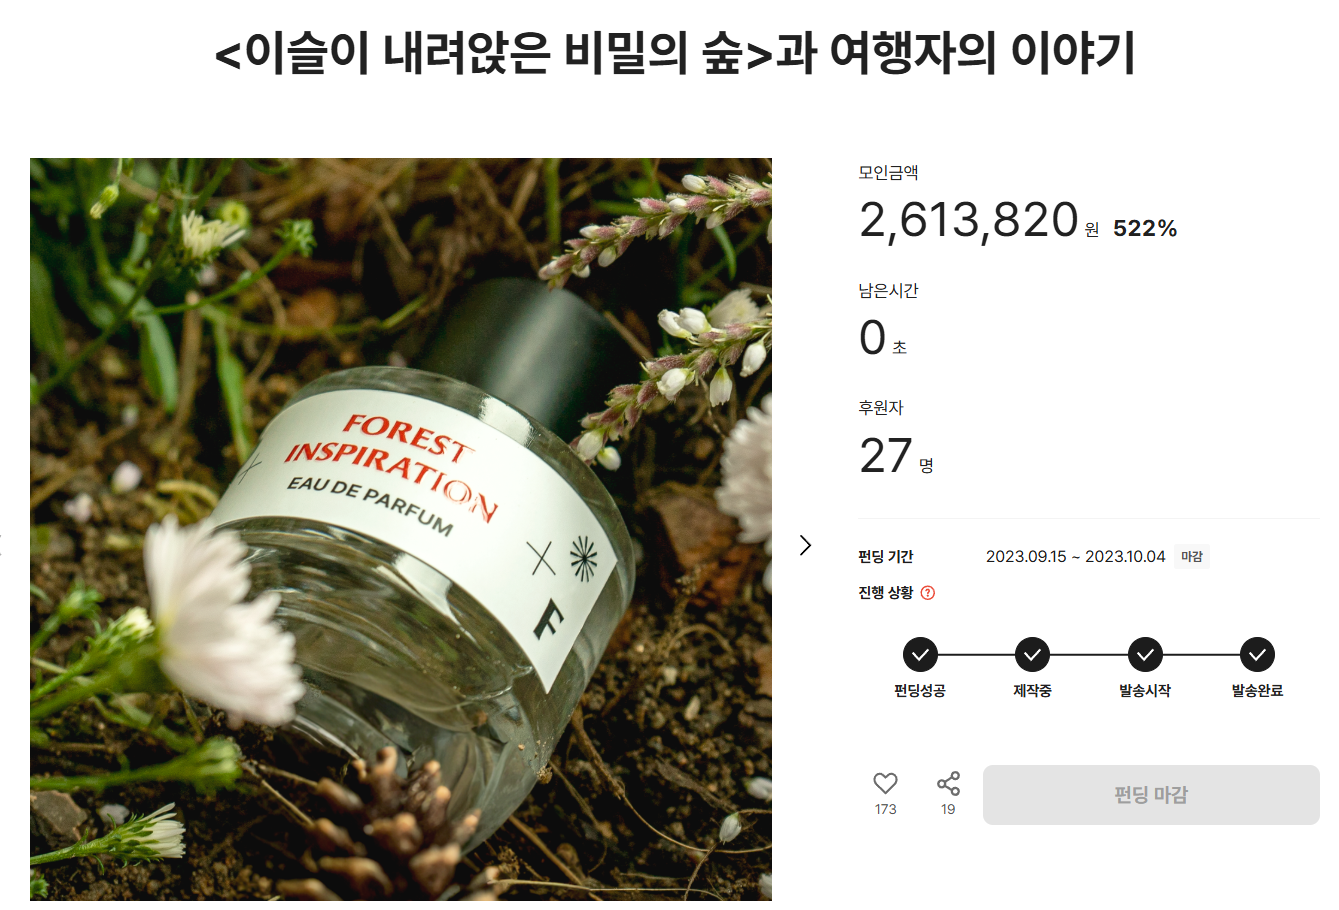The height and width of the screenshot is (910, 1339).
Task: Click the project title heading
Action: (675, 53)
